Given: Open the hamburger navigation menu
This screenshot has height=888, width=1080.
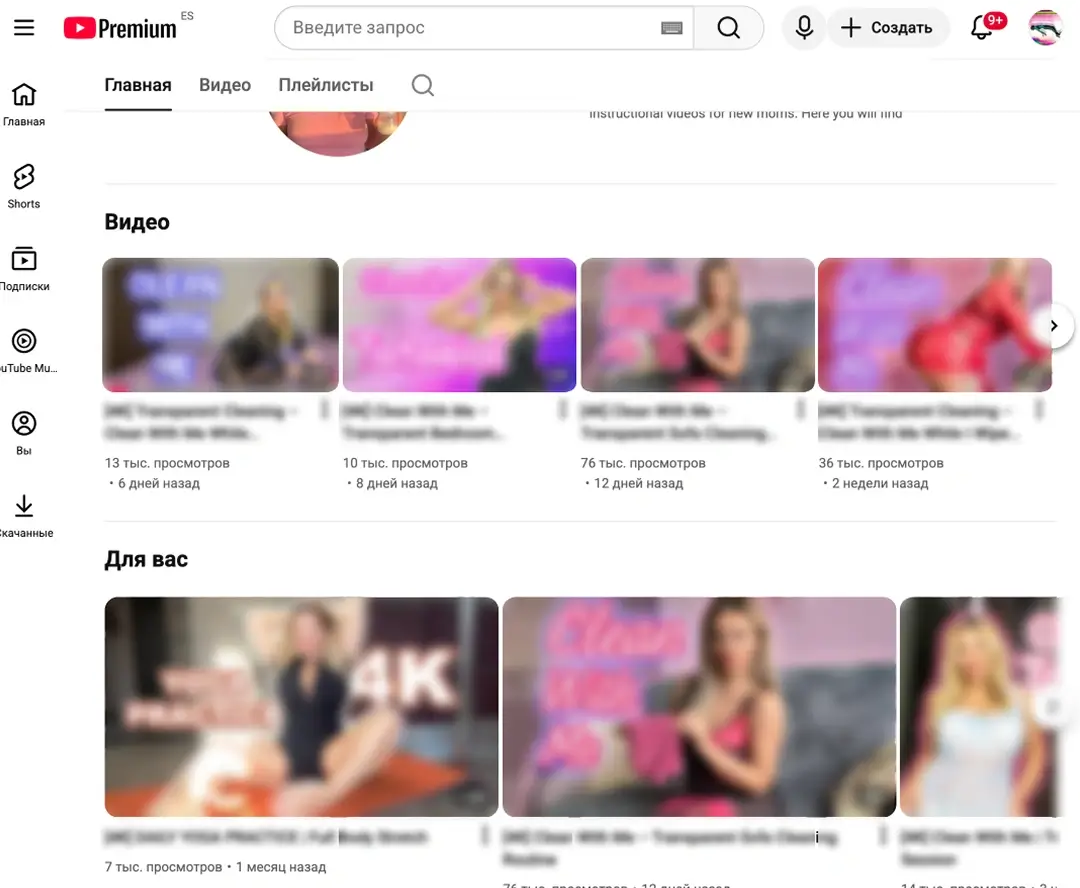Looking at the screenshot, I should pyautogui.click(x=24, y=27).
